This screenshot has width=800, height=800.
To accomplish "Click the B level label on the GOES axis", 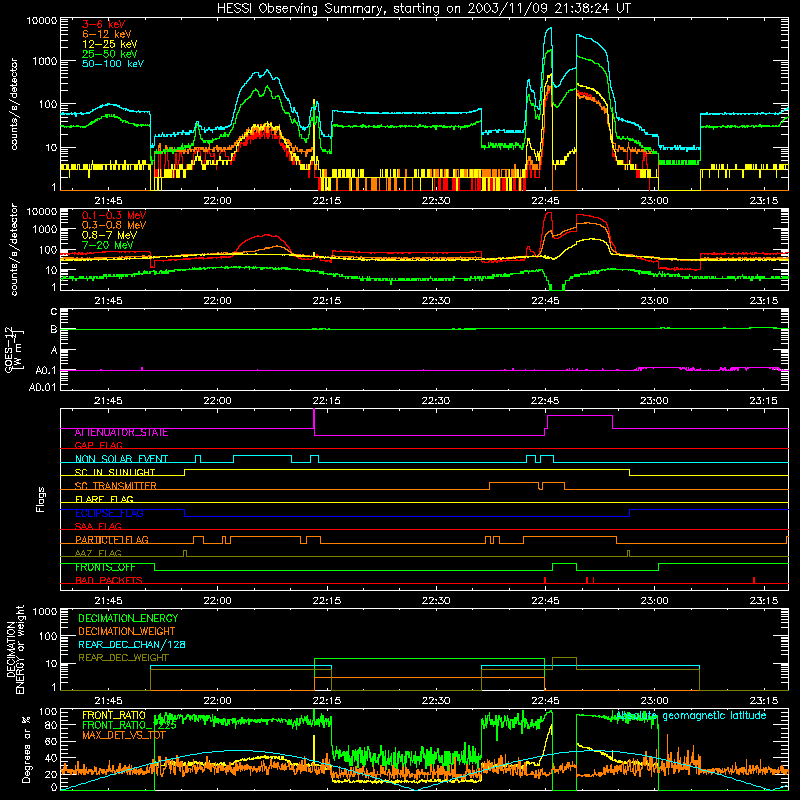I will click(54, 330).
